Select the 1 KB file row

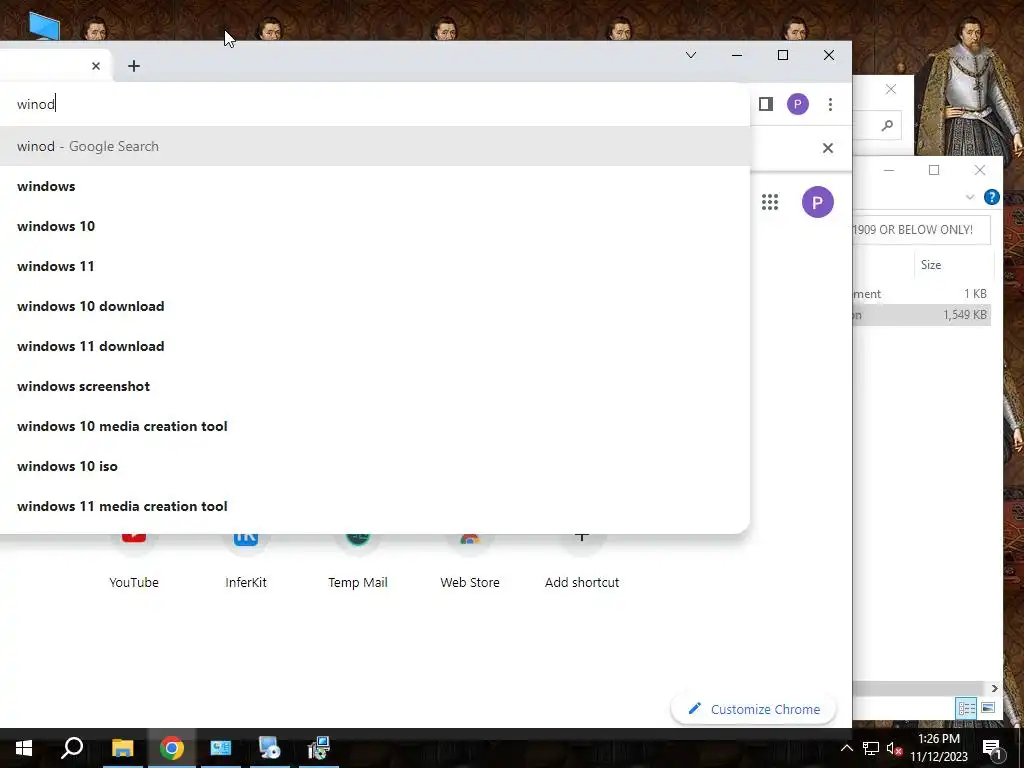point(922,294)
